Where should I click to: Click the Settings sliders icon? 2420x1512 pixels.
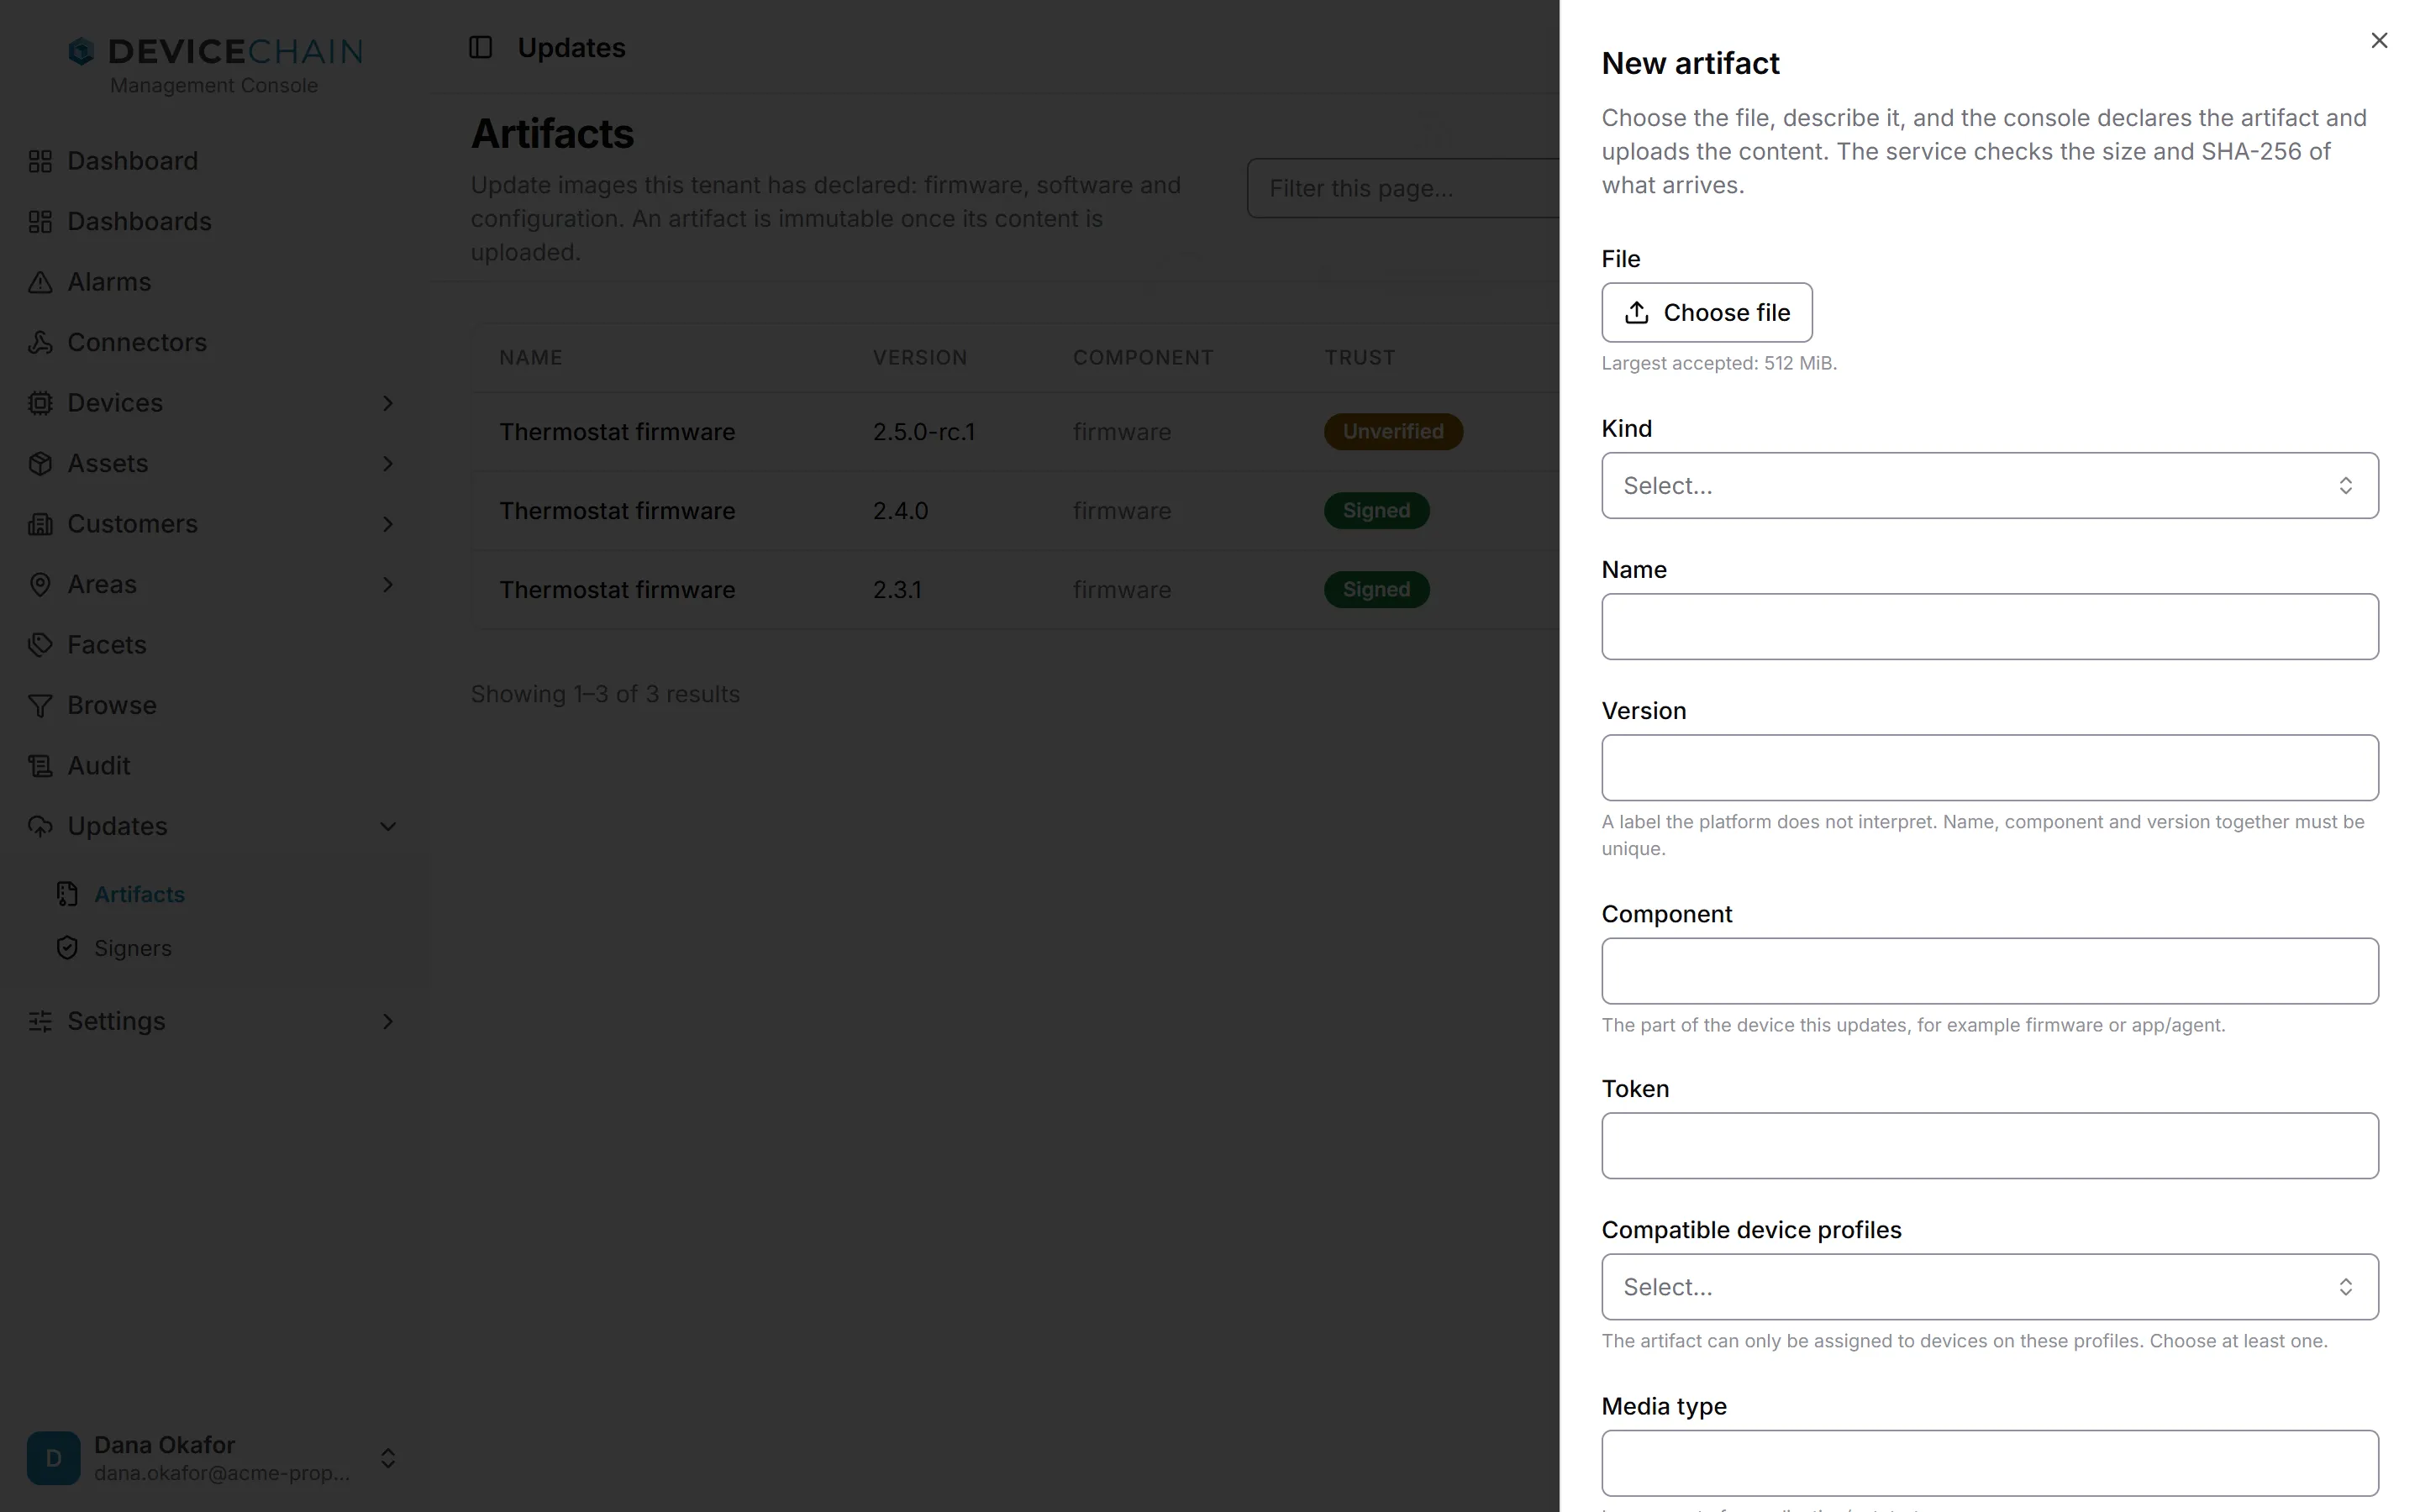click(x=40, y=1021)
